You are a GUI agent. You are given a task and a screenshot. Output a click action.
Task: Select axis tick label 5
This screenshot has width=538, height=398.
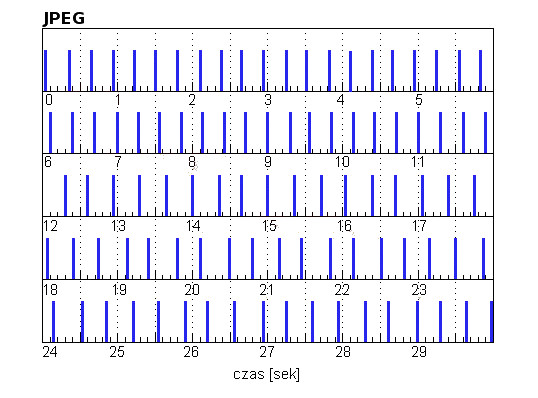[419, 100]
